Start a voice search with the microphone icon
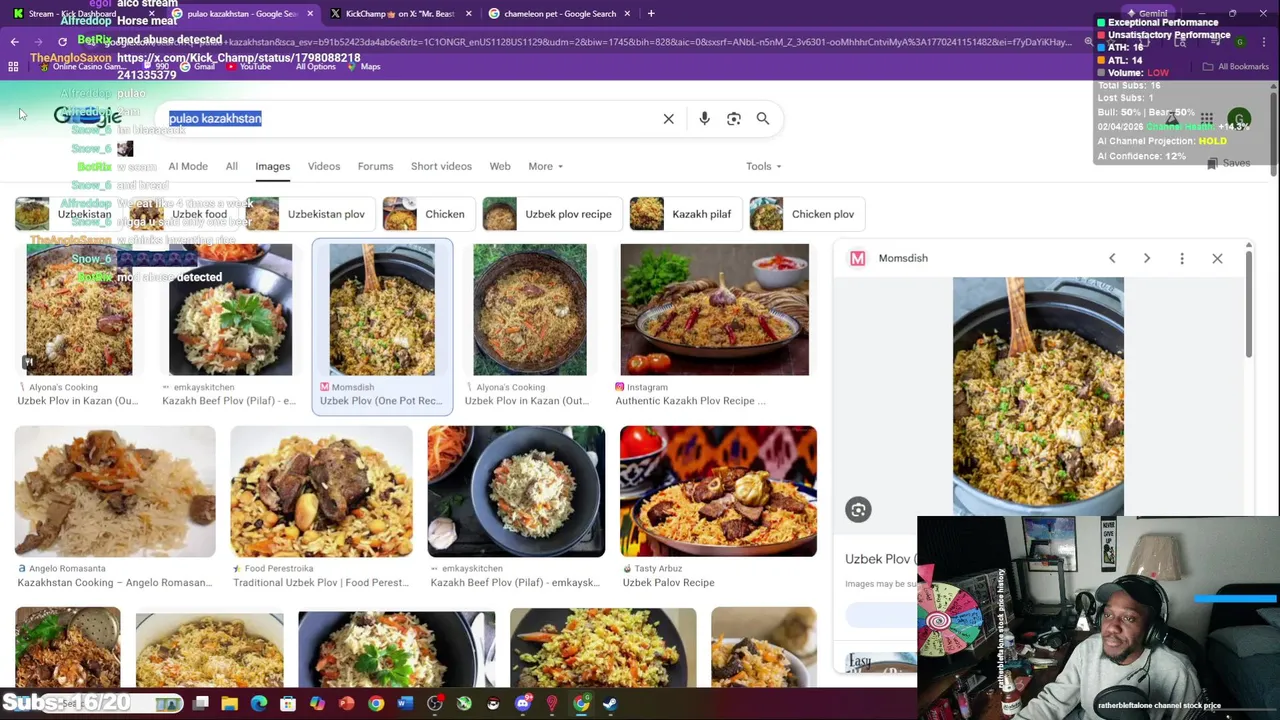Viewport: 1280px width, 720px height. [x=704, y=119]
